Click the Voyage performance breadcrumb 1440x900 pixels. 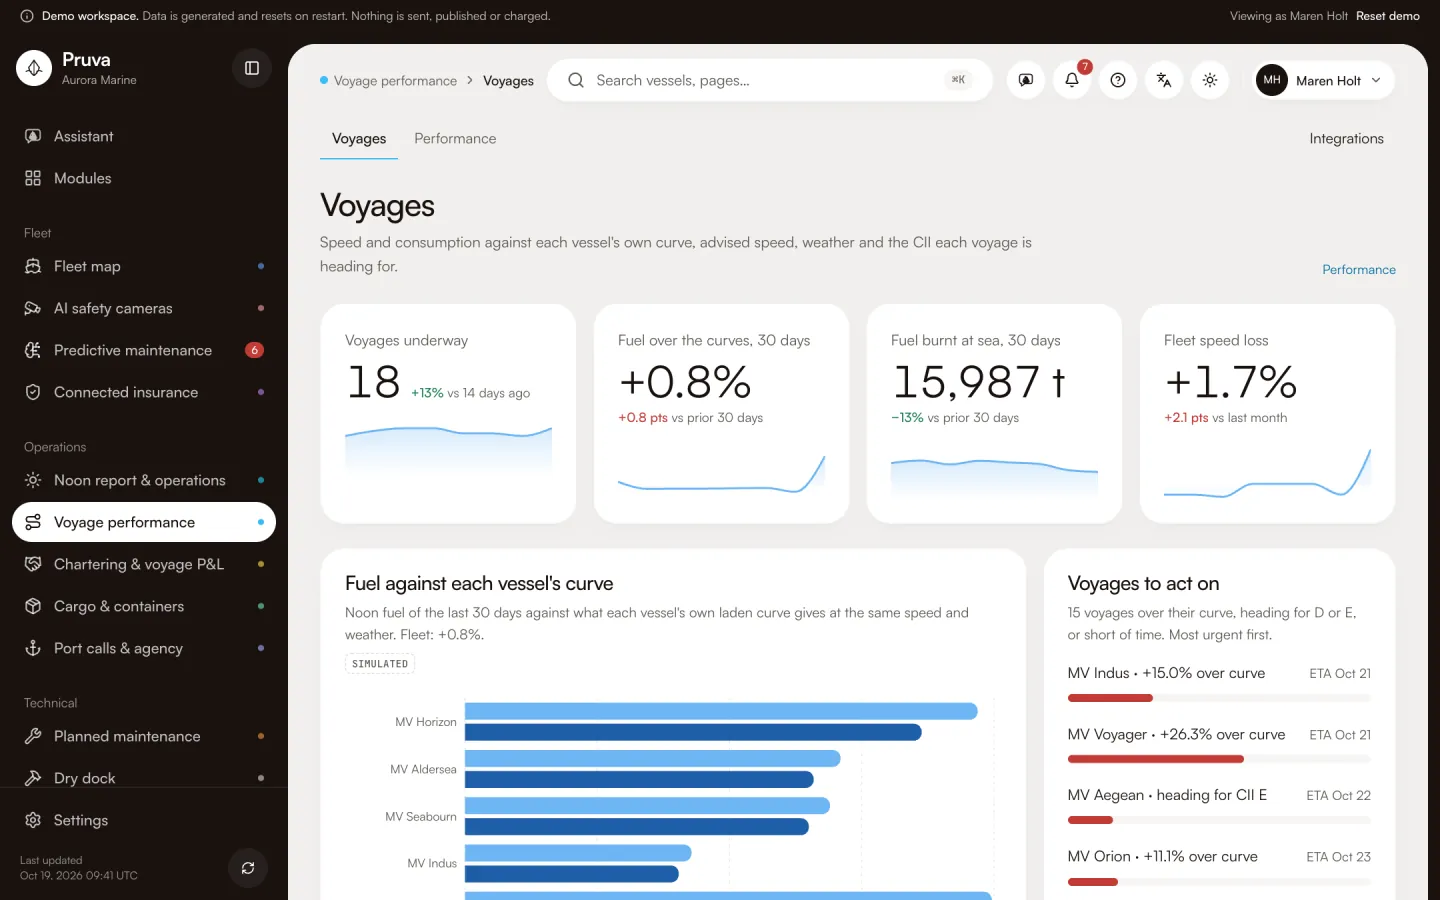395,81
